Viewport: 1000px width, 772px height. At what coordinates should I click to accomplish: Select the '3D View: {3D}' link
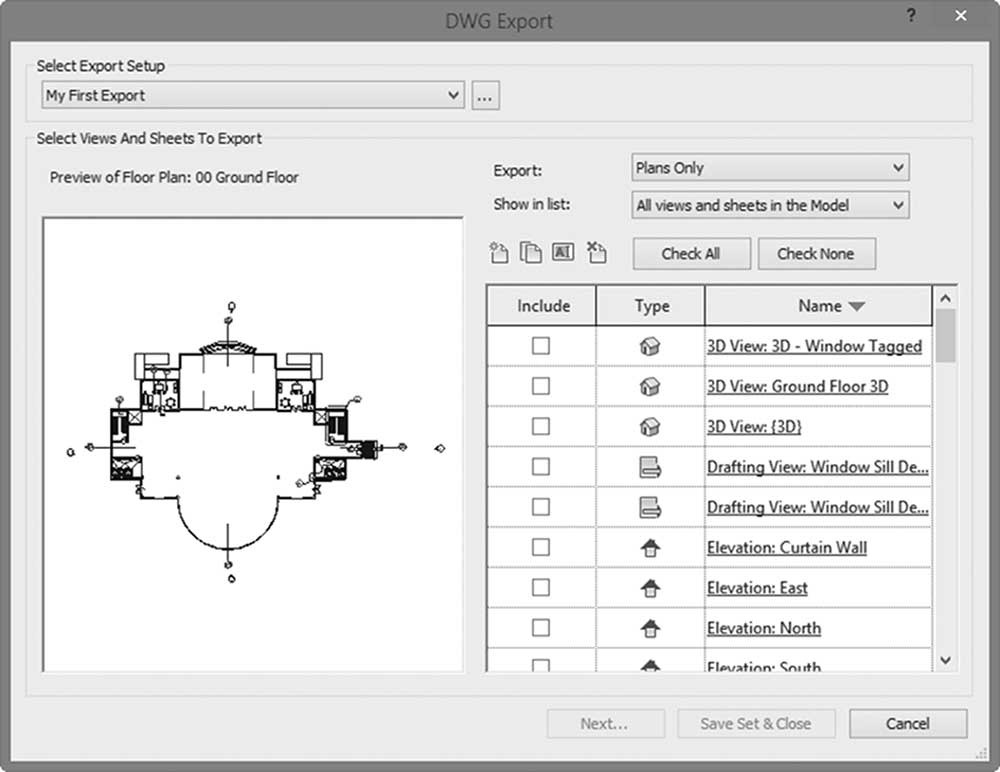(754, 427)
